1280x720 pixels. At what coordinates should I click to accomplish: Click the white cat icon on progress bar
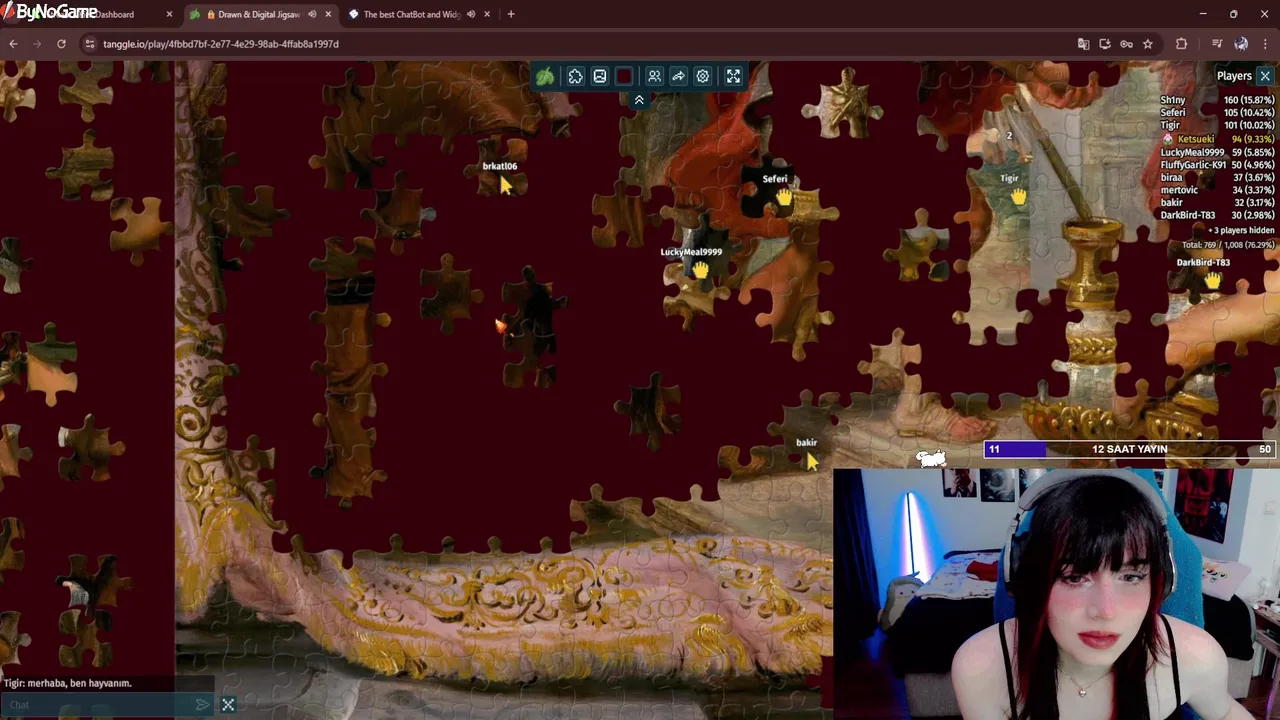point(931,458)
